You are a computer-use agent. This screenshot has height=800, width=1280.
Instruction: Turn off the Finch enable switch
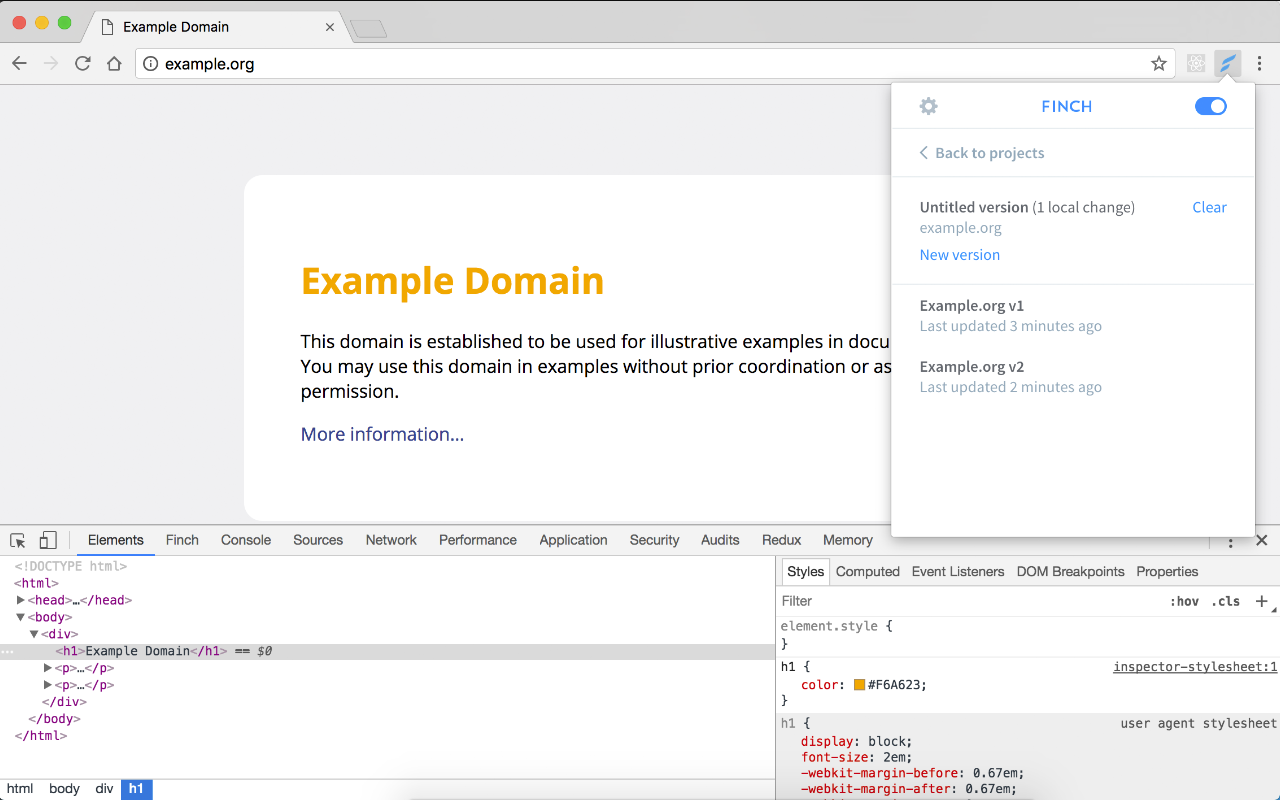point(1210,106)
